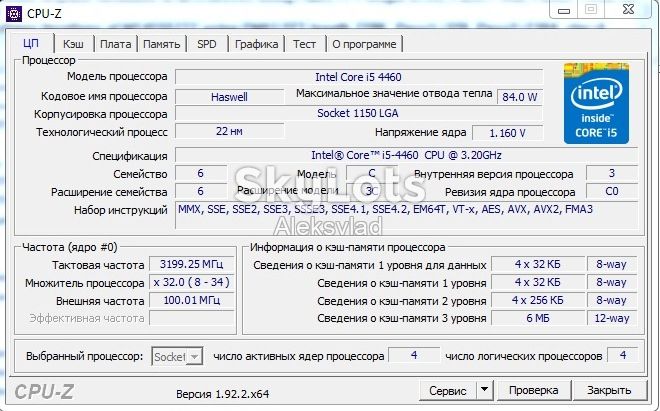
Task: Click the Закрыть button
Action: tap(609, 390)
